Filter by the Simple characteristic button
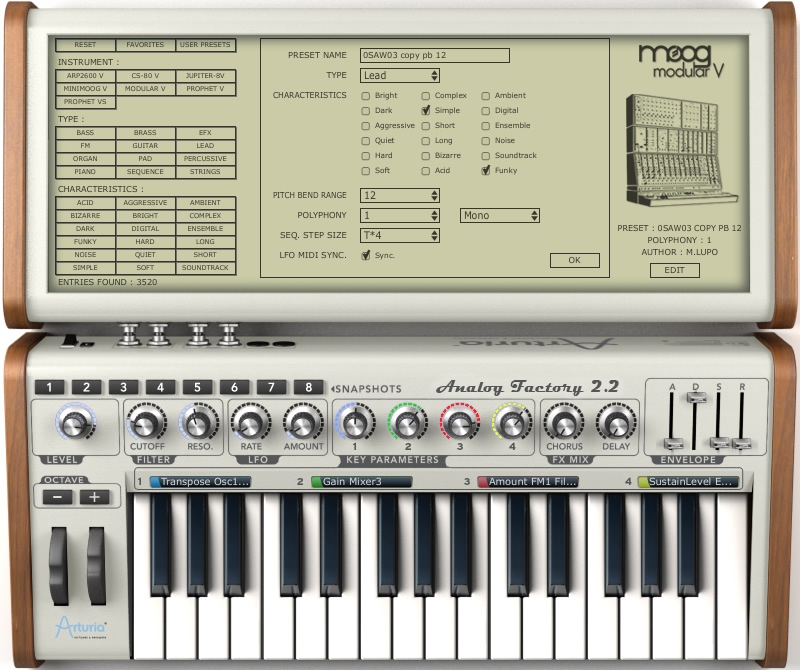Viewport: 800px width, 670px height. pos(85,268)
